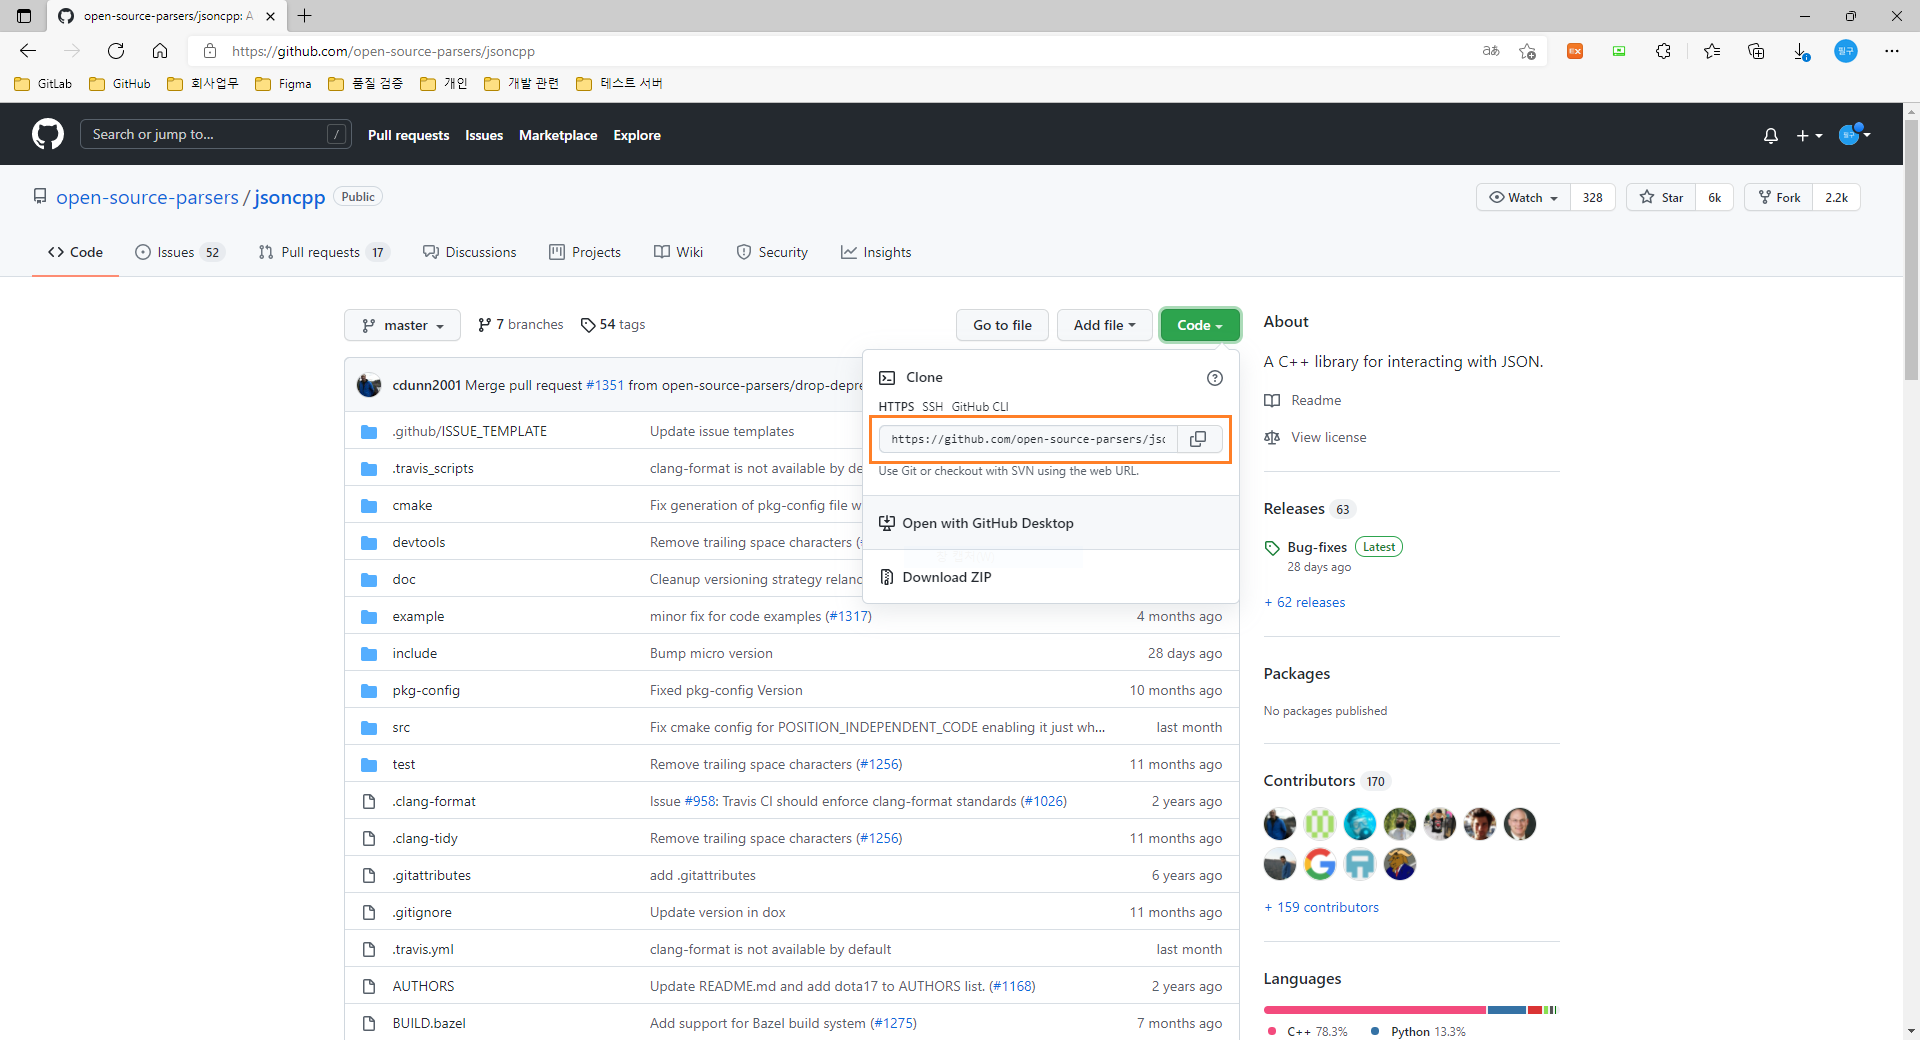Open the 7 branches link
1920x1040 pixels.
point(521,324)
